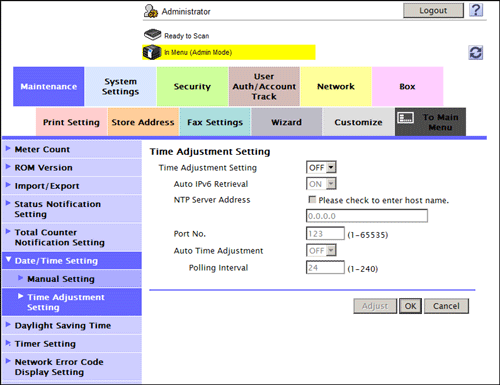Select the Fax Settings tab
The width and height of the screenshot is (500, 385).
[x=215, y=122]
